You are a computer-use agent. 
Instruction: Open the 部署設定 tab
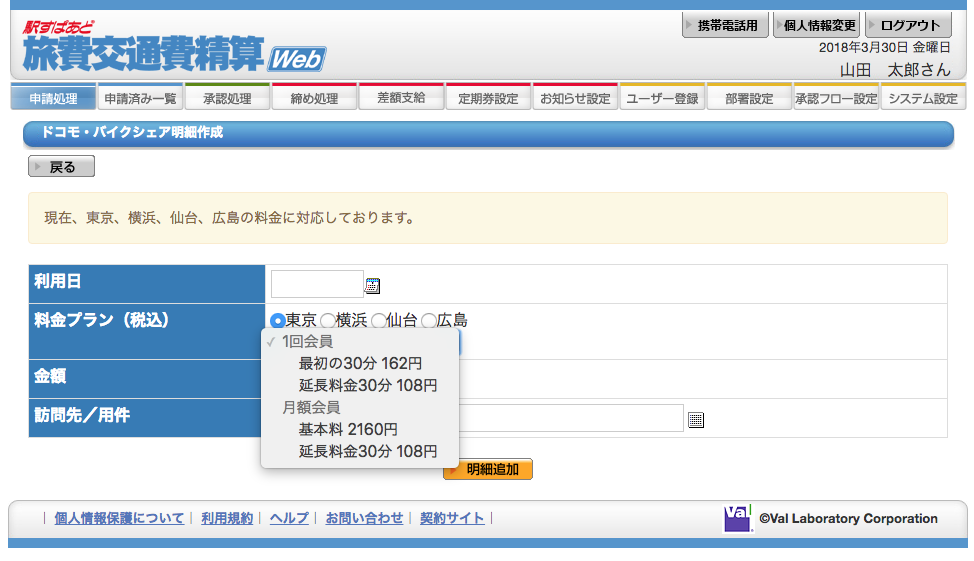[749, 98]
